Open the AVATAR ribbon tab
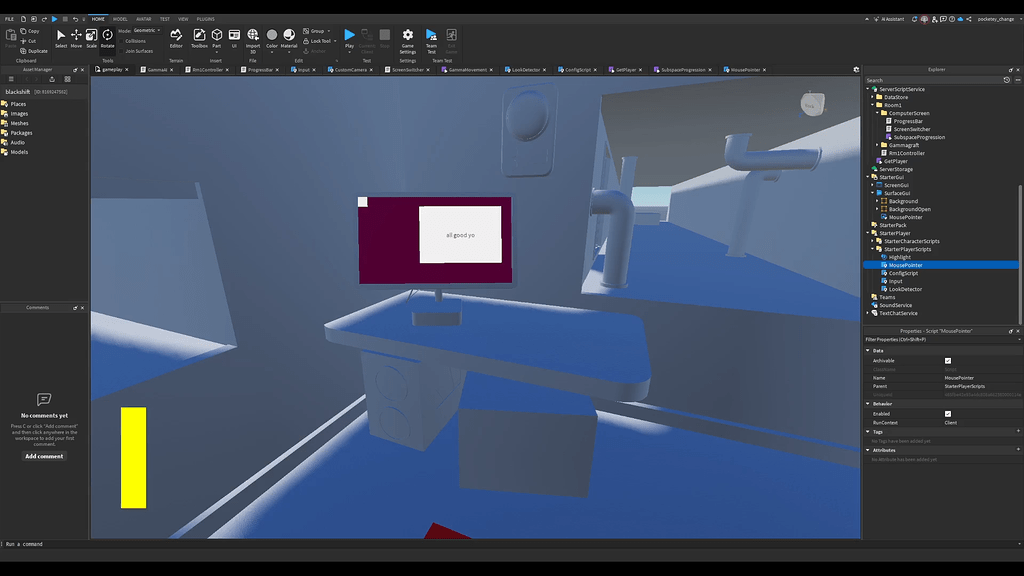The width and height of the screenshot is (1024, 576). pos(144,19)
